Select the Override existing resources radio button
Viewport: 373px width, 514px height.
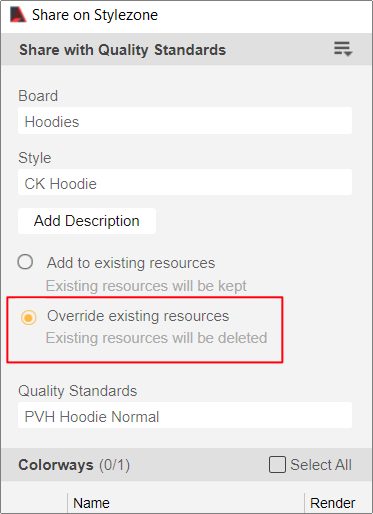[x=28, y=317]
